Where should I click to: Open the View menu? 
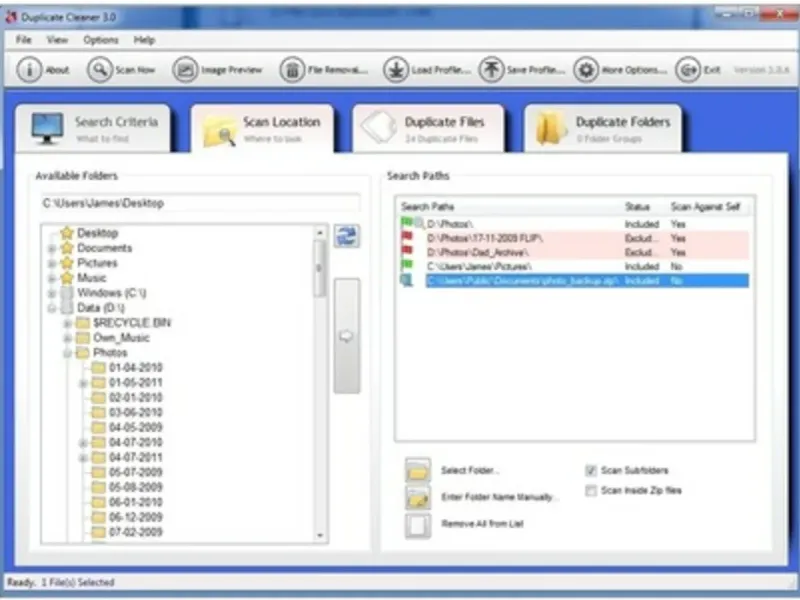[57, 40]
